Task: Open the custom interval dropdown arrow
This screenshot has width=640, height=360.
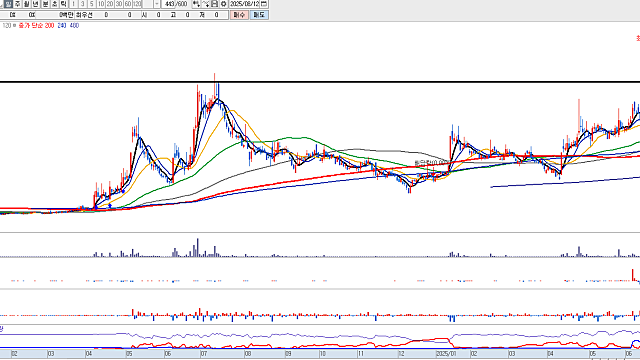Action: pyautogui.click(x=157, y=4)
